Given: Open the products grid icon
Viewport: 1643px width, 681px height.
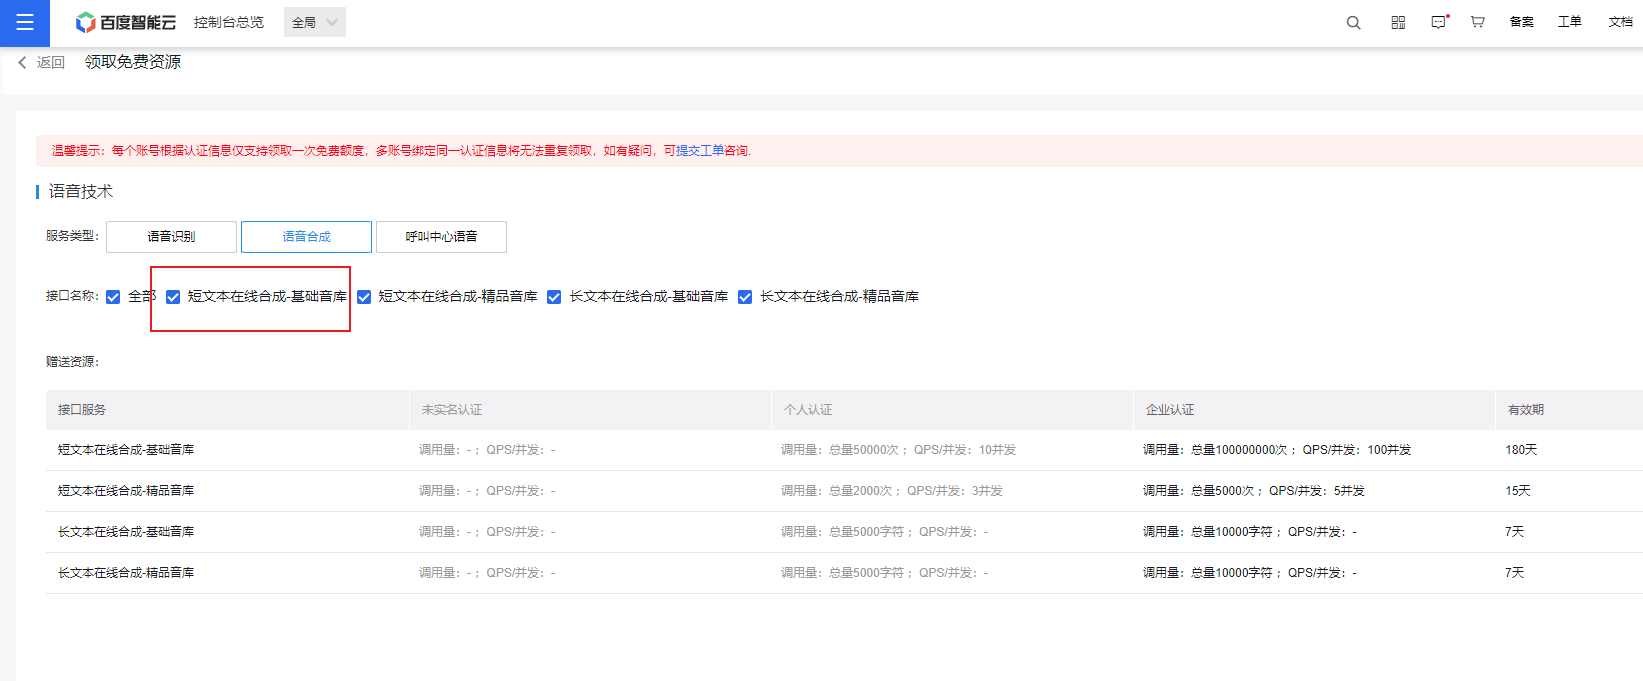Looking at the screenshot, I should tap(1398, 22).
